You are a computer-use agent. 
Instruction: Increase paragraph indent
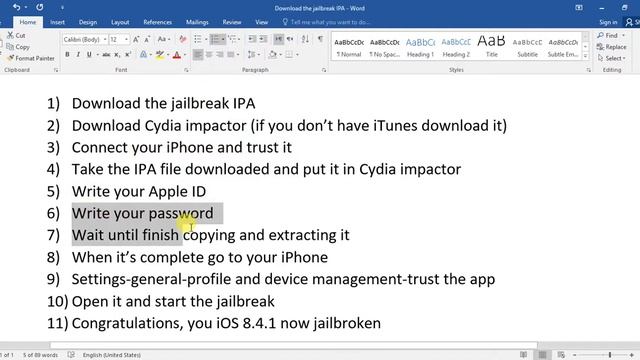263,39
